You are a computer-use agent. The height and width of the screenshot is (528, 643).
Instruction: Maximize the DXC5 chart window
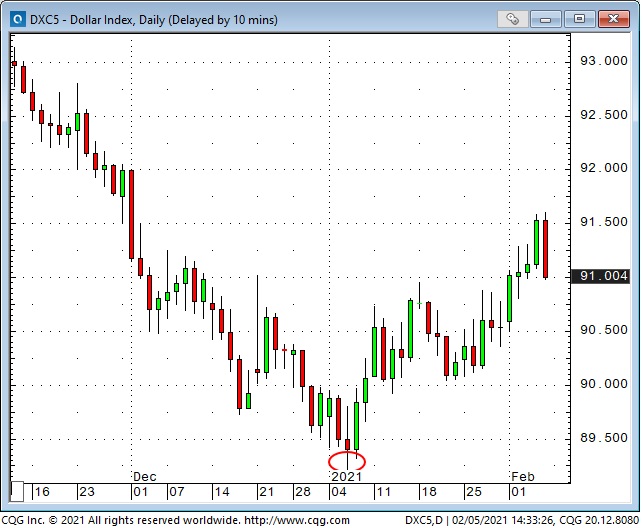(x=579, y=19)
